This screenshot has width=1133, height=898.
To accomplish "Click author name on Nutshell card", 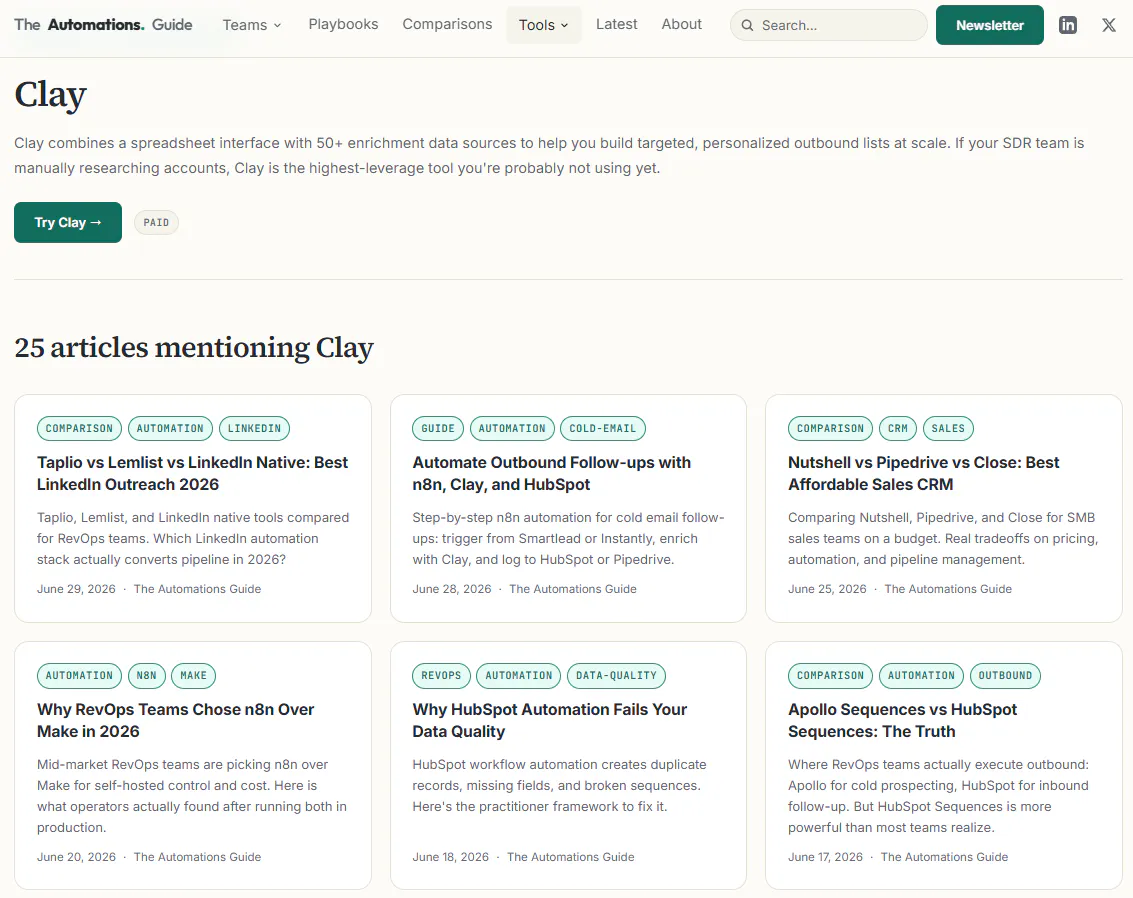I will click(948, 589).
